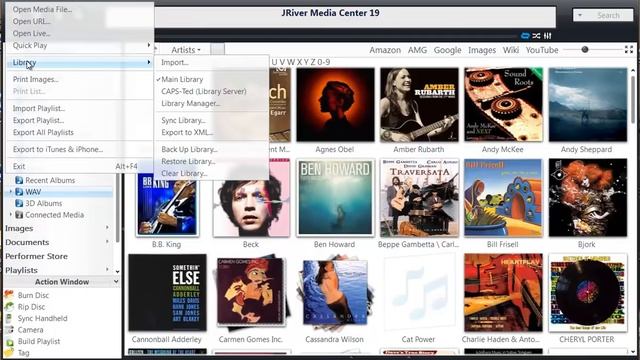The image size is (640, 360).
Task: Click the Tag icon
Action: coord(9,352)
